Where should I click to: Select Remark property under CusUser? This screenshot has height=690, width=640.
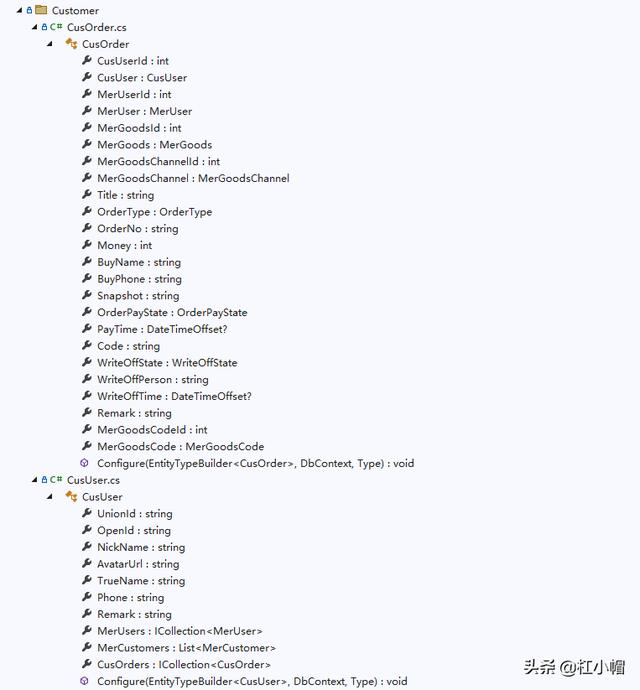(x=134, y=614)
